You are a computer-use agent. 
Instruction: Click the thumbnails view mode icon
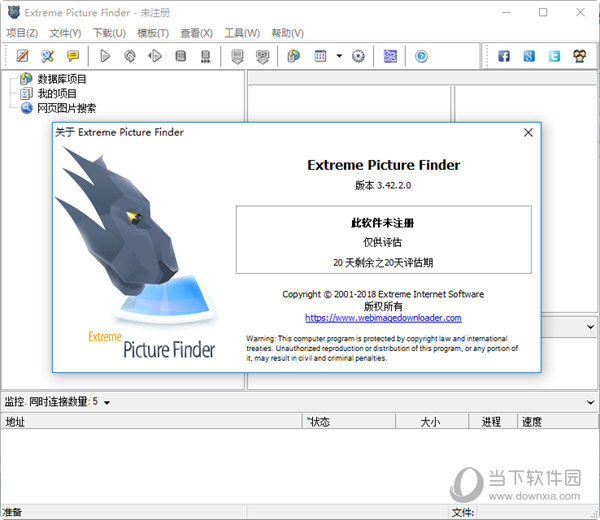tap(320, 56)
